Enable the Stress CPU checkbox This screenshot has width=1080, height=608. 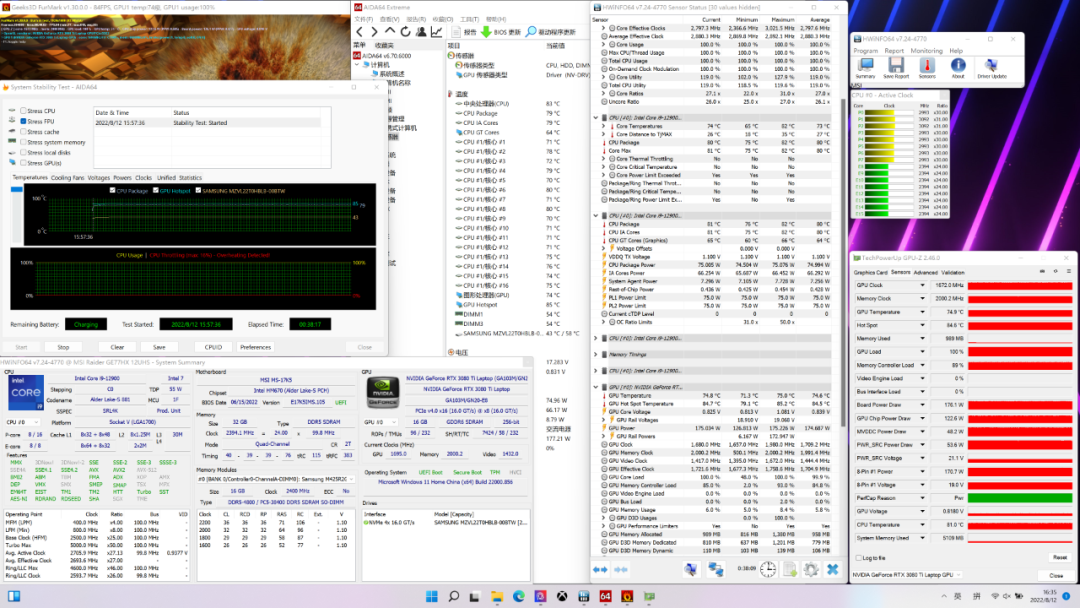pos(23,111)
